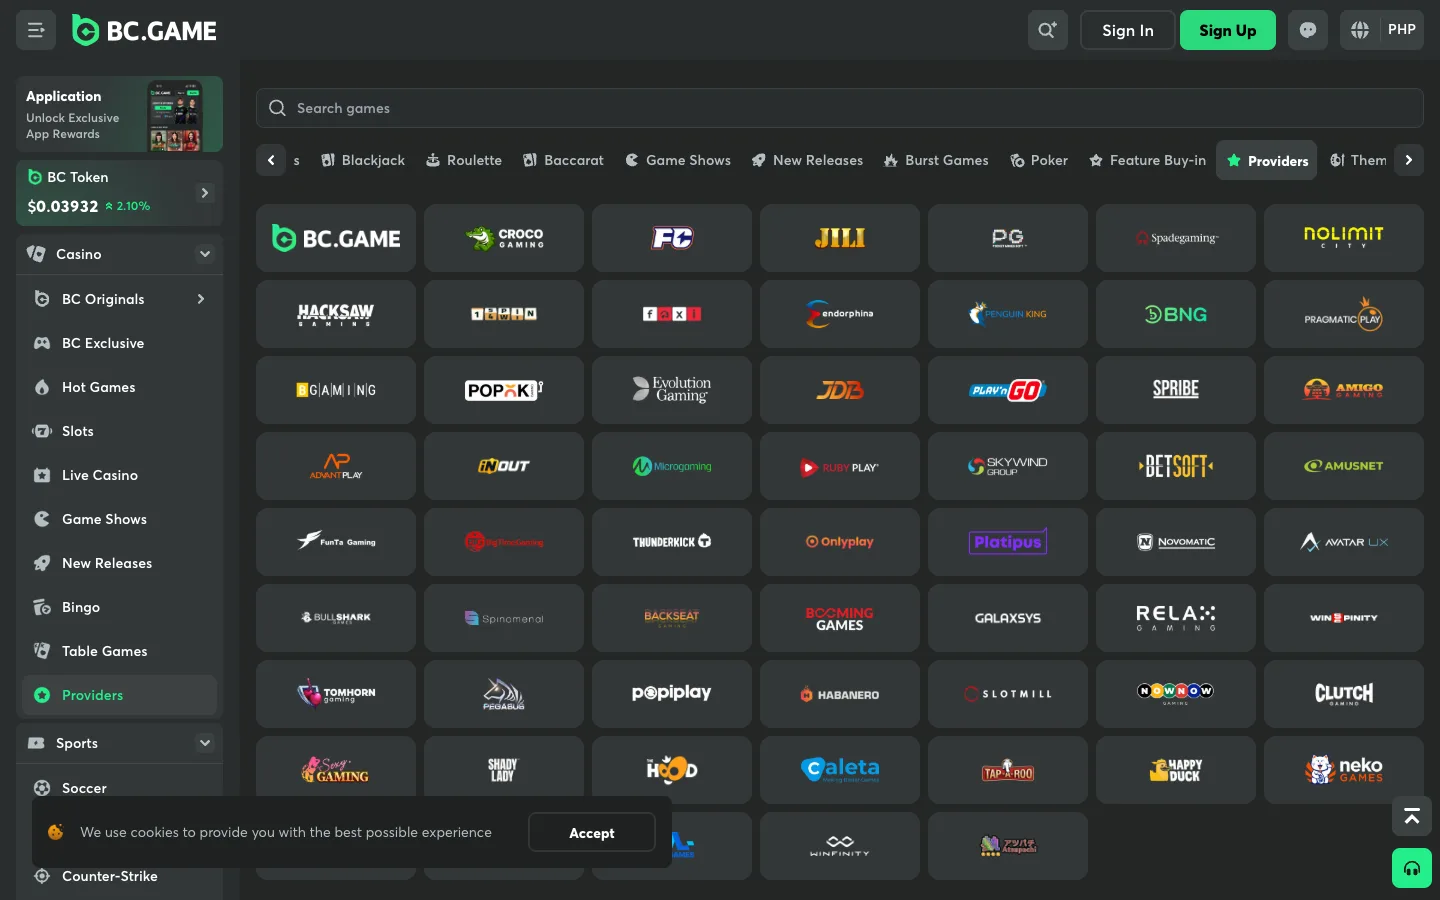Click the BC.GAME logo in header
The width and height of the screenshot is (1440, 900).
coord(144,31)
